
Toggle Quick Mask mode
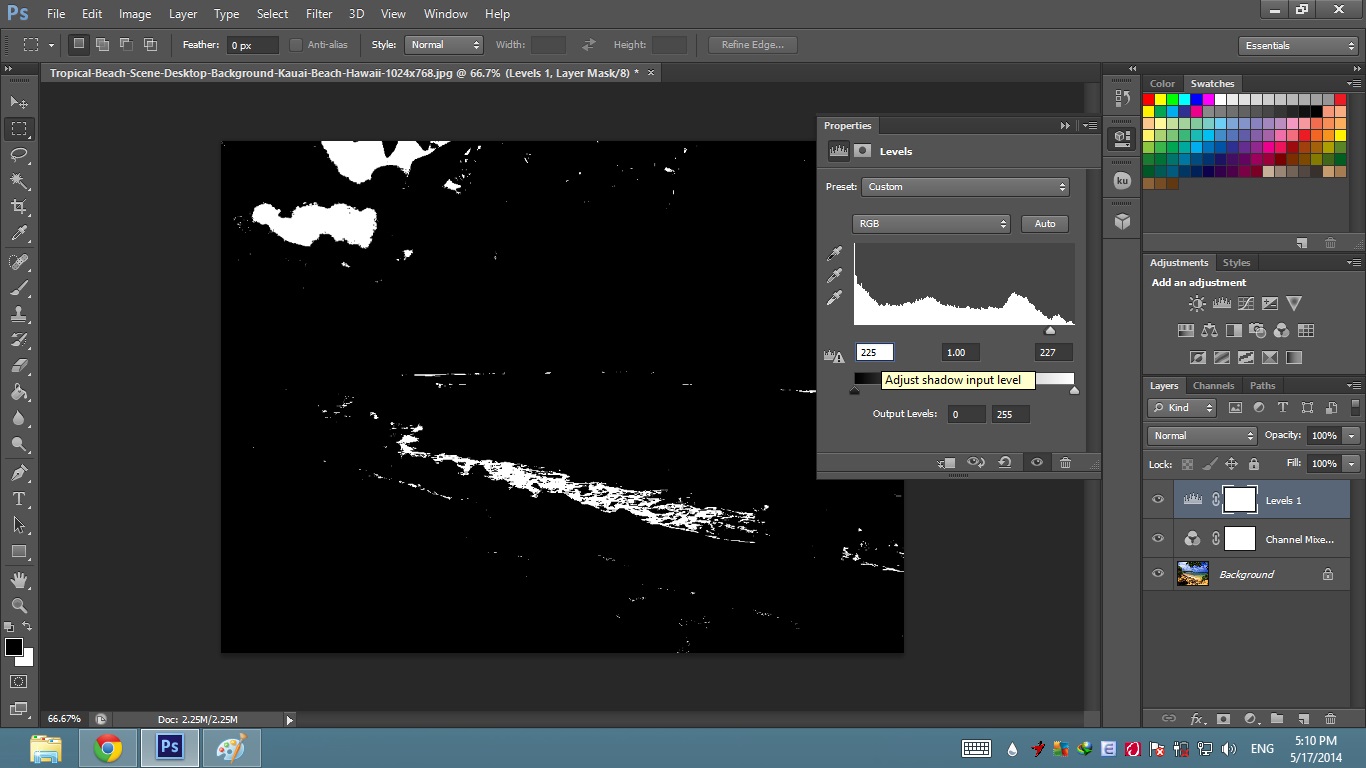(19, 681)
